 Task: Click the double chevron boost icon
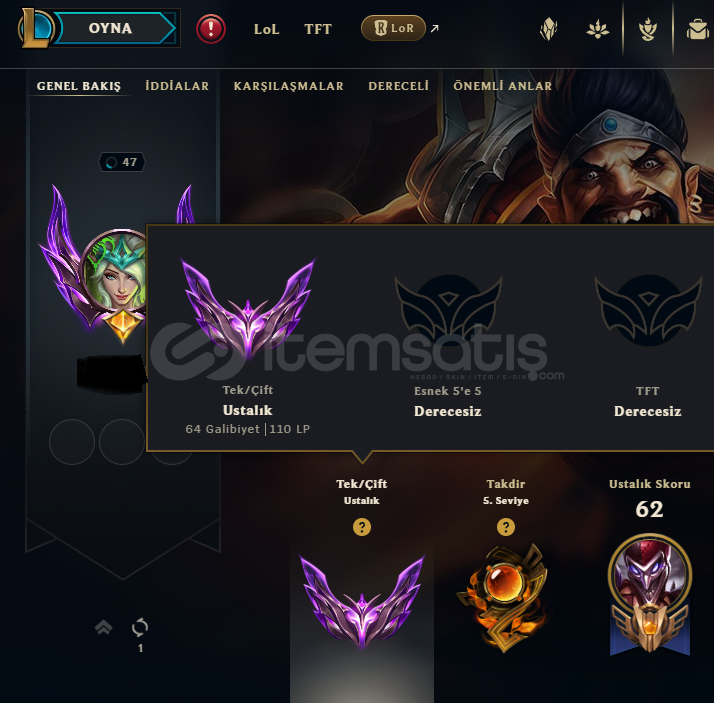(x=104, y=627)
